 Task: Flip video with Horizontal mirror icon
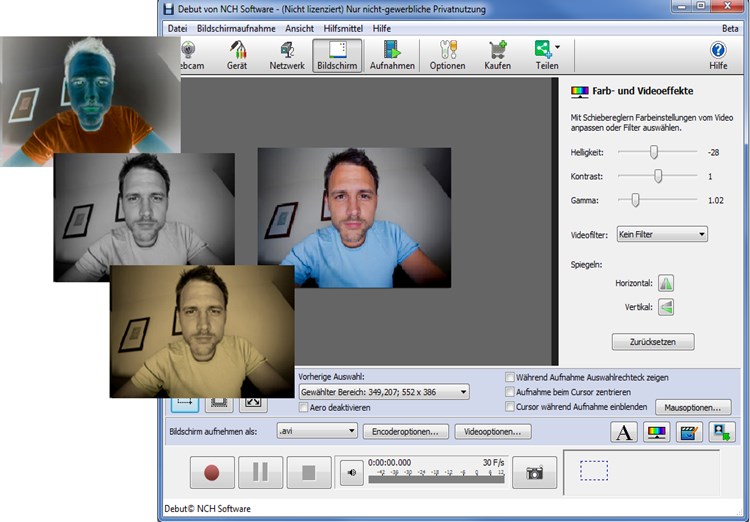(666, 284)
